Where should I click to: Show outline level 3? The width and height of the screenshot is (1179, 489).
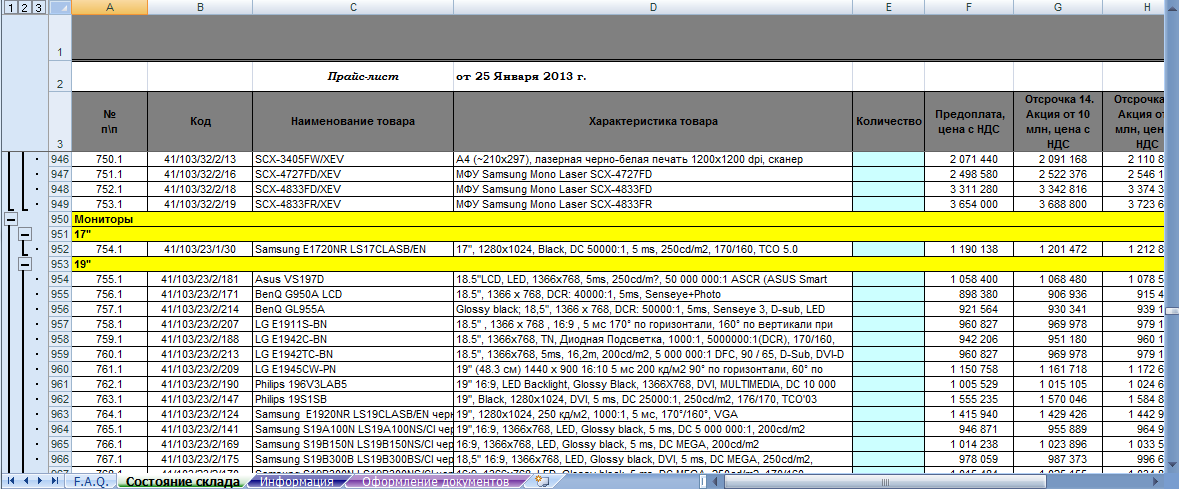pyautogui.click(x=38, y=7)
